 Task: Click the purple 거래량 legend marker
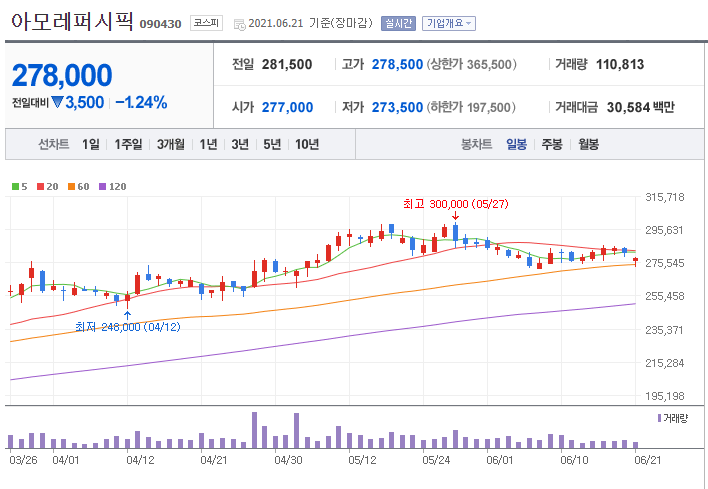tap(660, 418)
